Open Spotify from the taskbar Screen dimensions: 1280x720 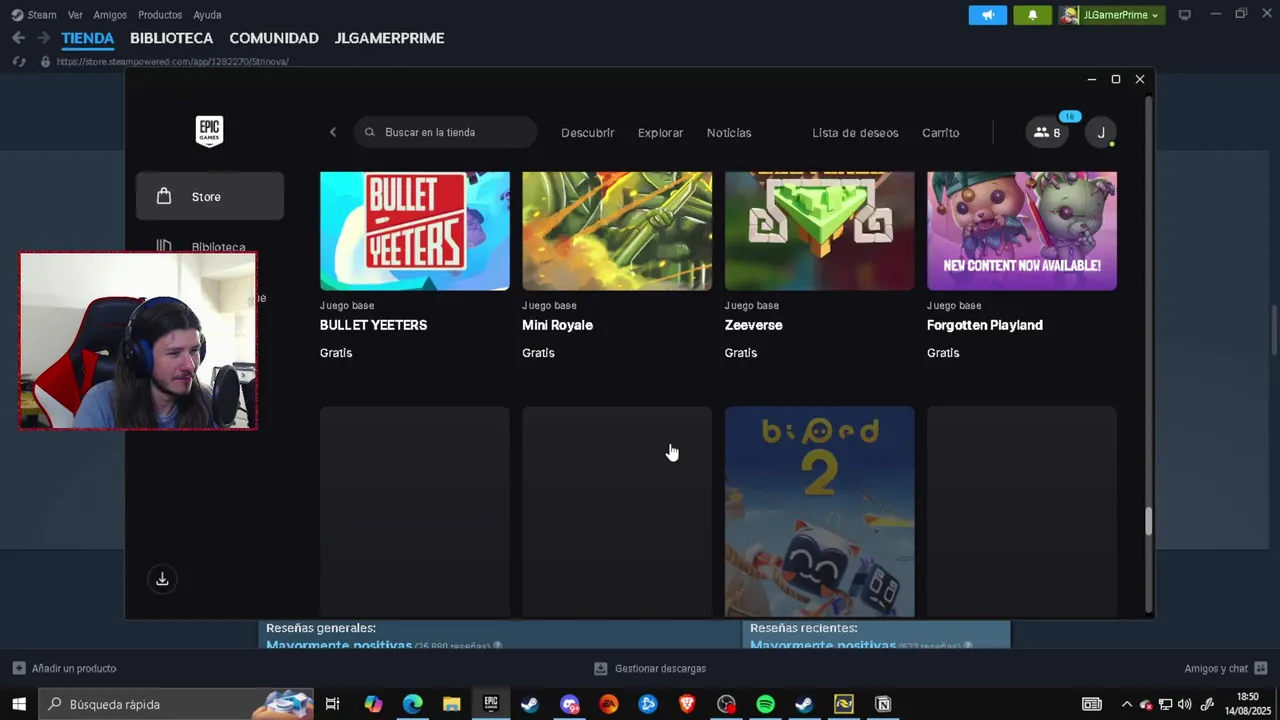tap(765, 704)
